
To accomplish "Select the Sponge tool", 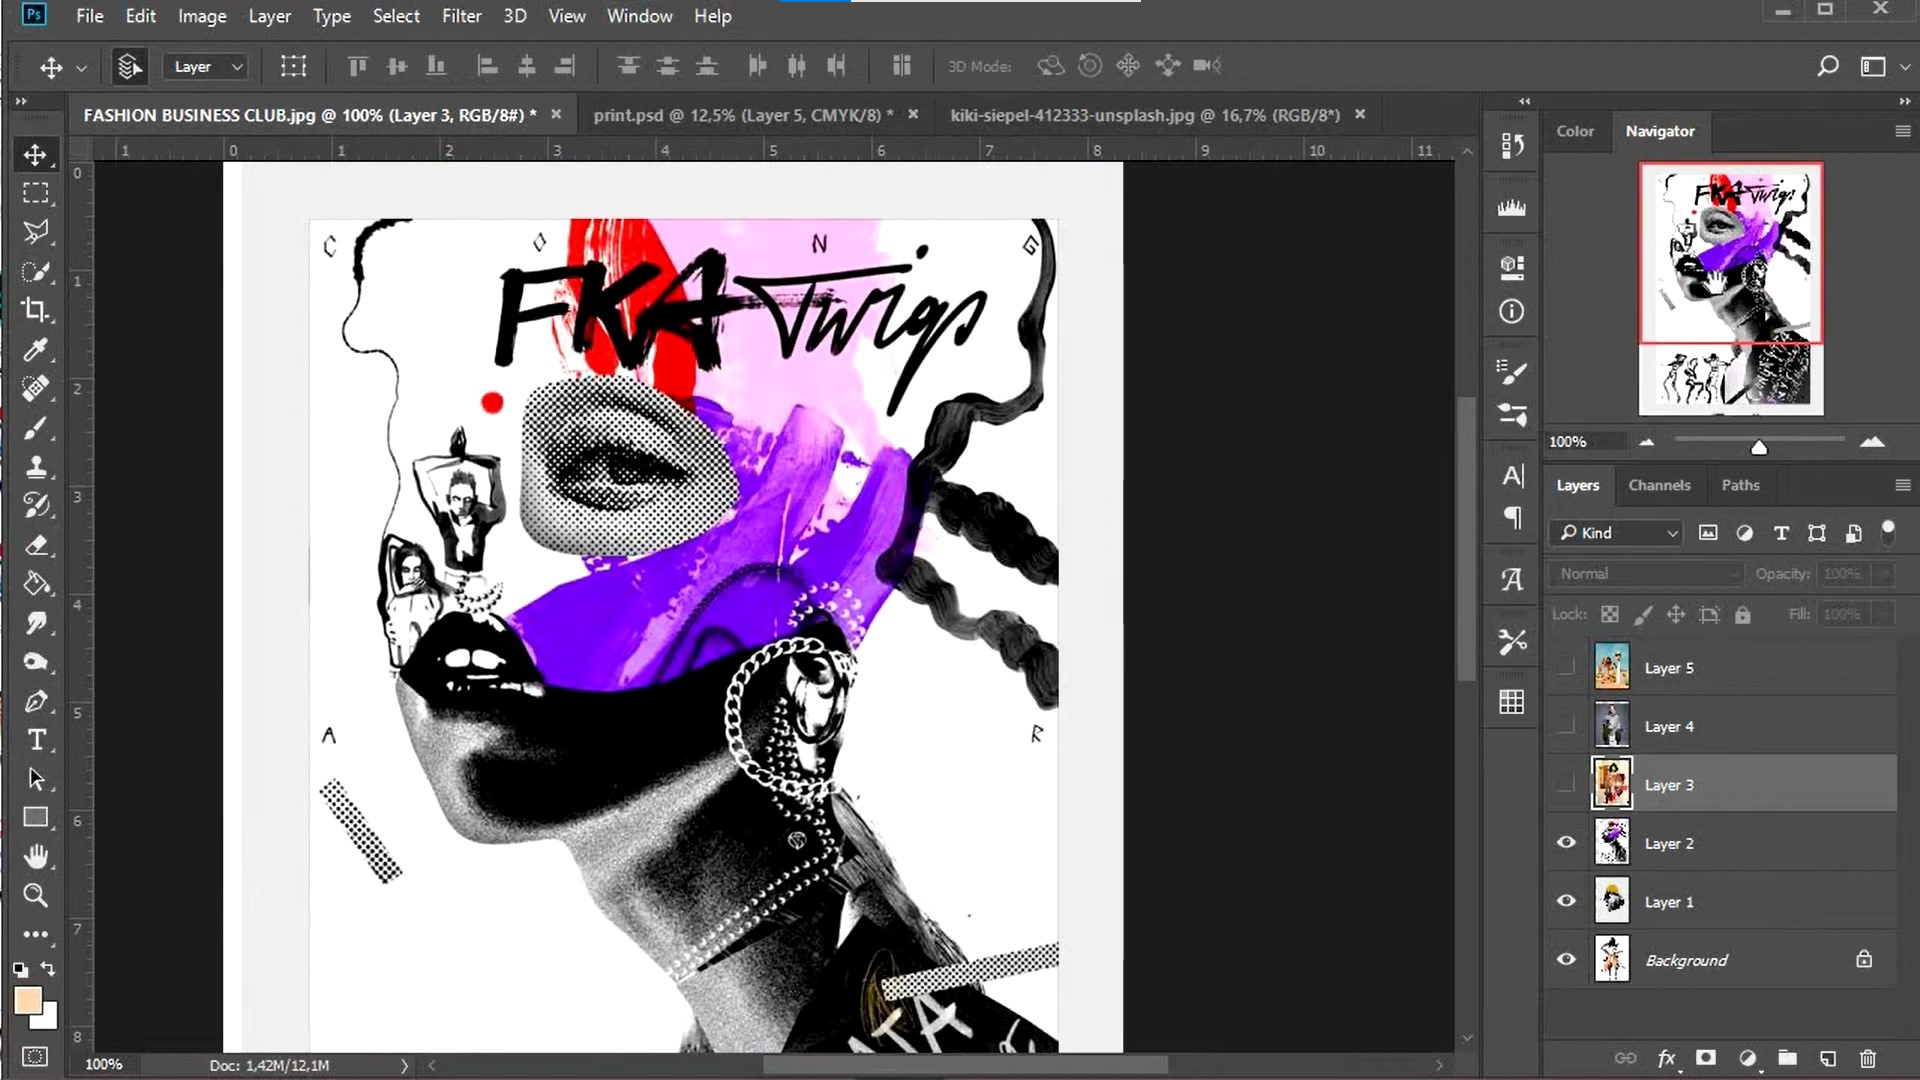I will point(35,662).
